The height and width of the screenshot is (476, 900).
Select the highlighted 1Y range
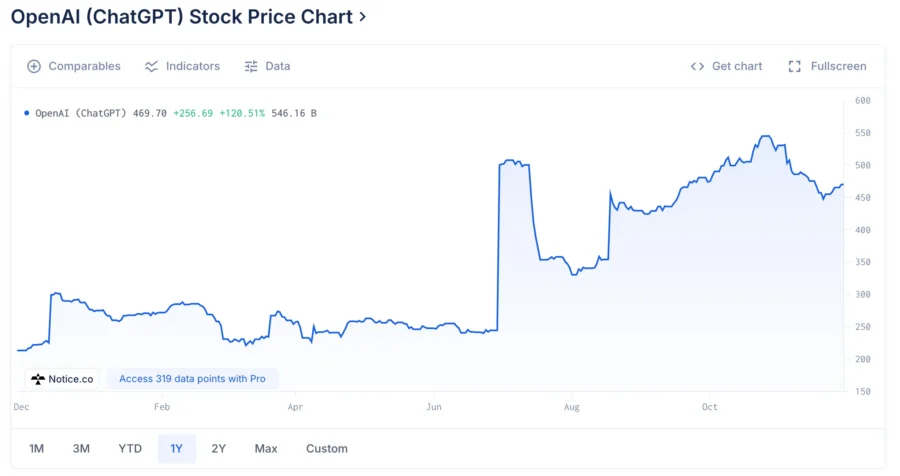(x=176, y=448)
